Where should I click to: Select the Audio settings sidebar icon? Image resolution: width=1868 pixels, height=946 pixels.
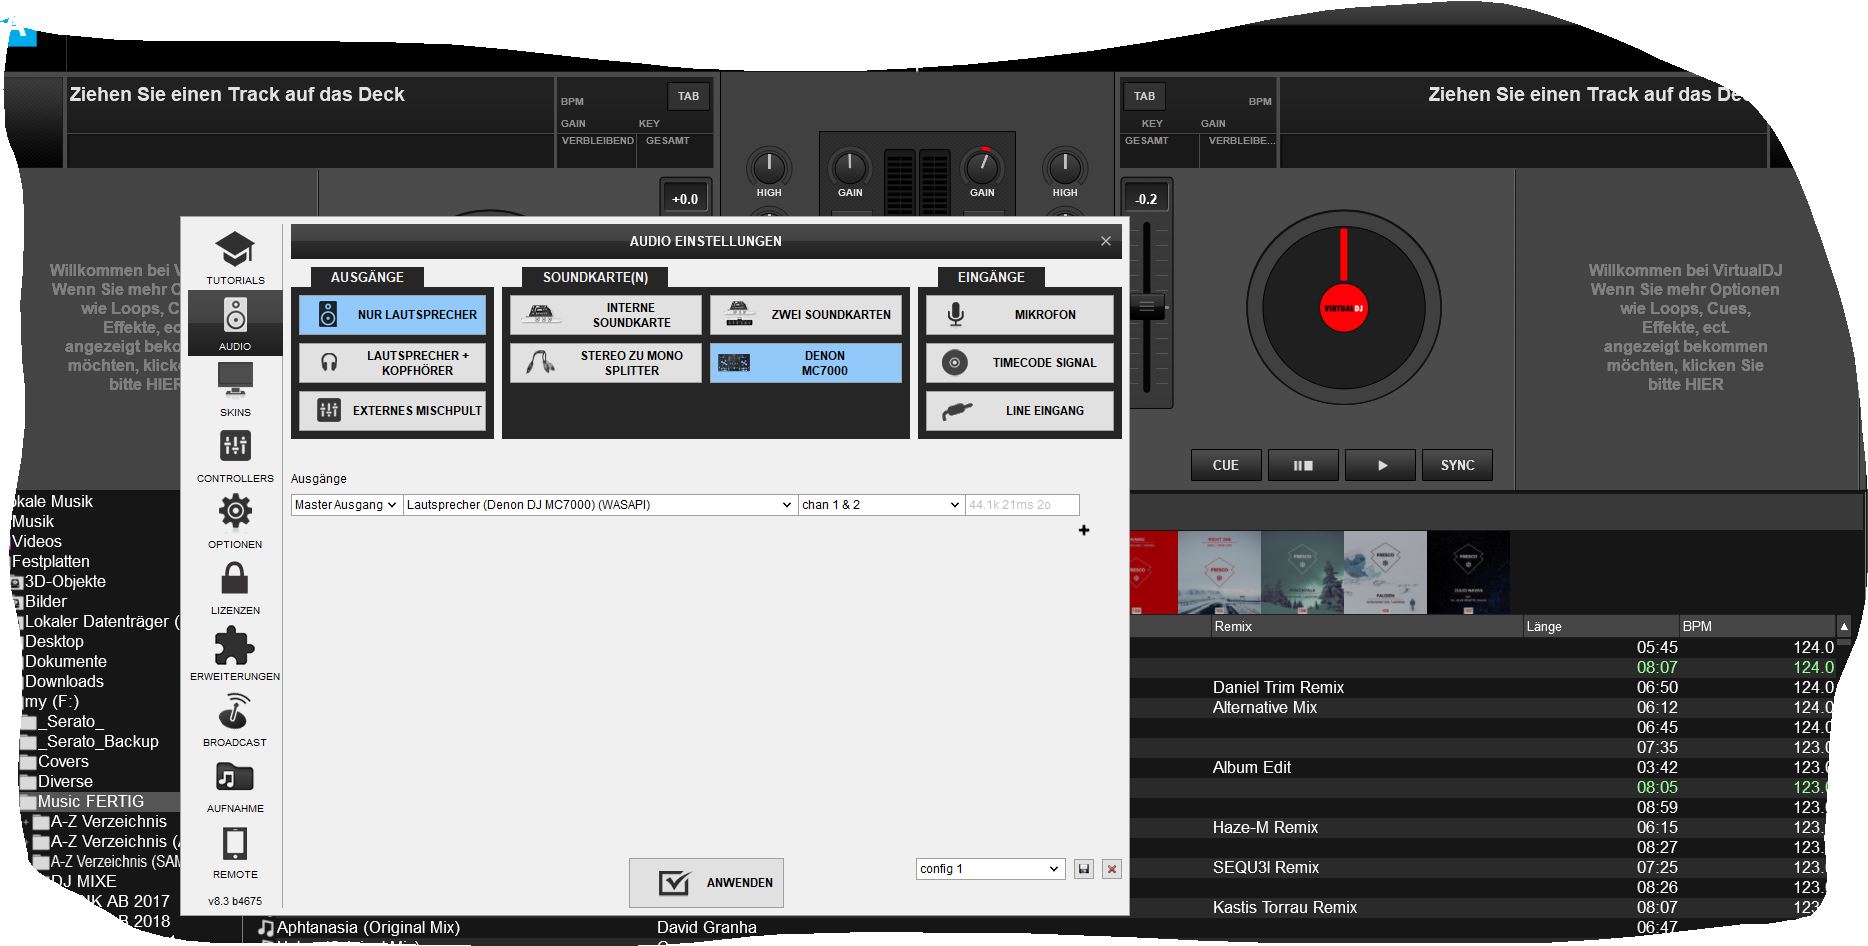(235, 323)
